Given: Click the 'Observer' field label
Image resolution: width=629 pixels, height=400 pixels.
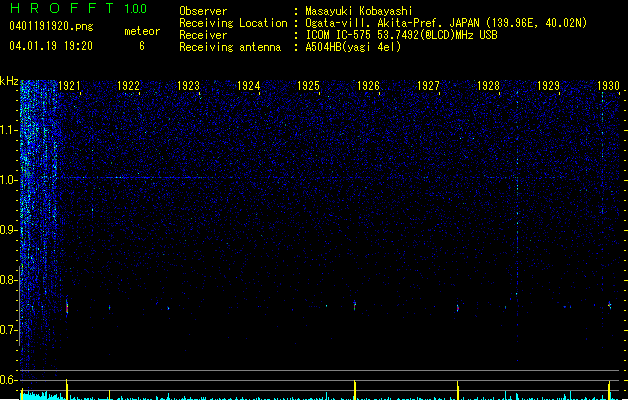Looking at the screenshot, I should 203,11.
